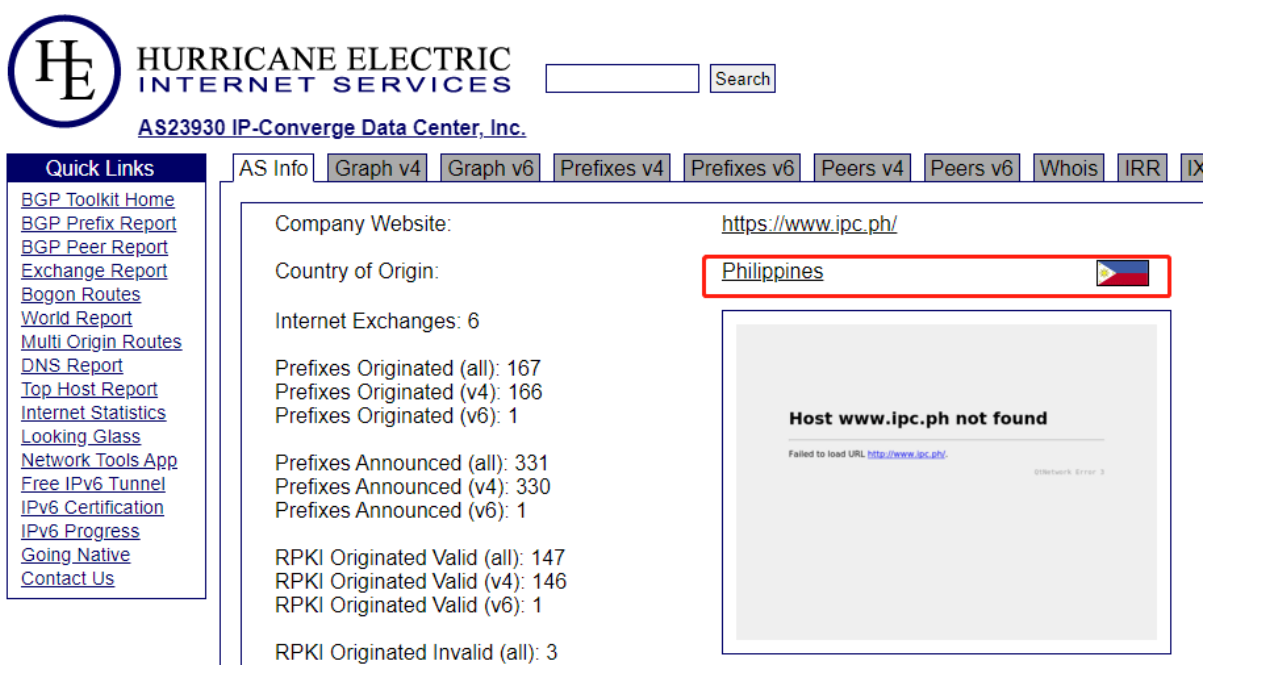
Task: Click the Philippines country link
Action: 772,271
